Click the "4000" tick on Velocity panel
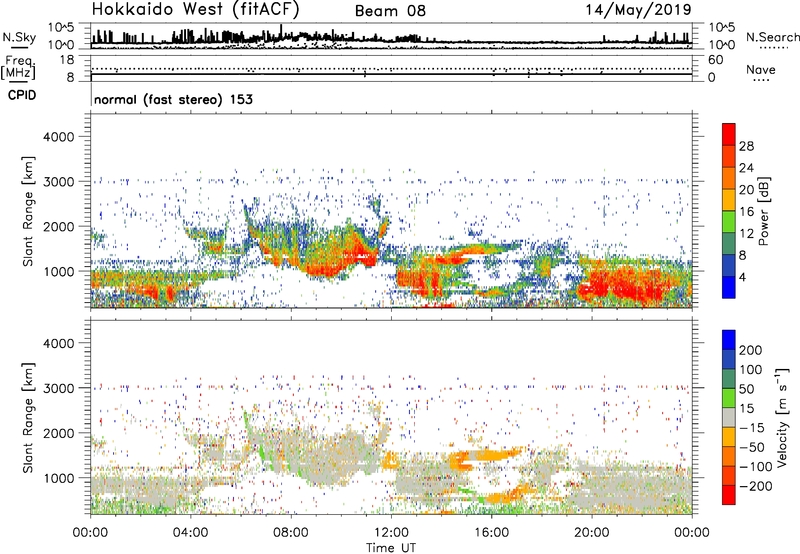Screen dimensions: 800x554 (58, 343)
